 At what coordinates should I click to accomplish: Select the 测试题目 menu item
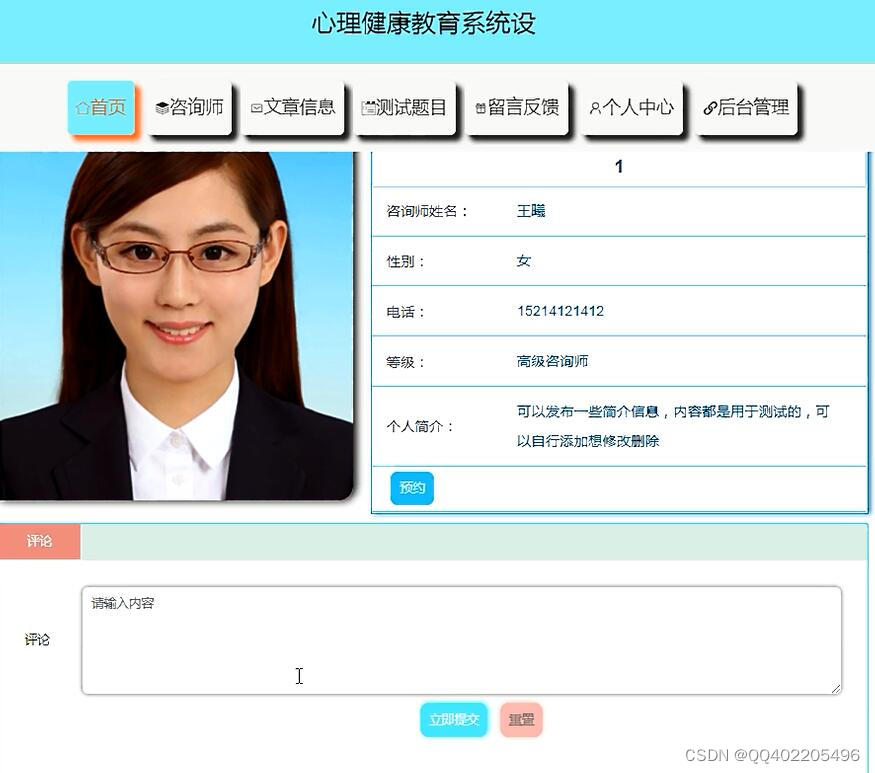click(405, 107)
